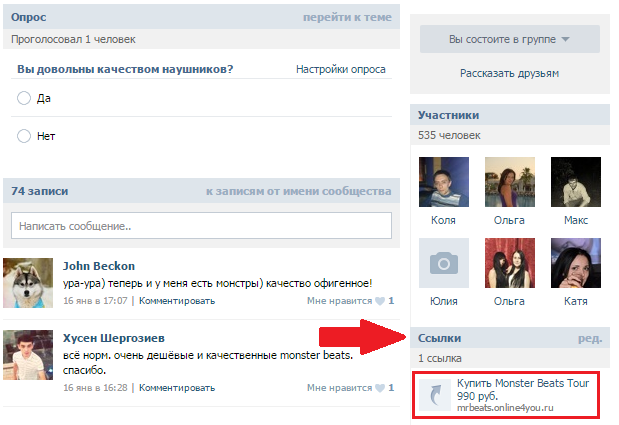Click the "Написать сообщение.." input field
The height and width of the screenshot is (425, 619).
click(x=201, y=226)
